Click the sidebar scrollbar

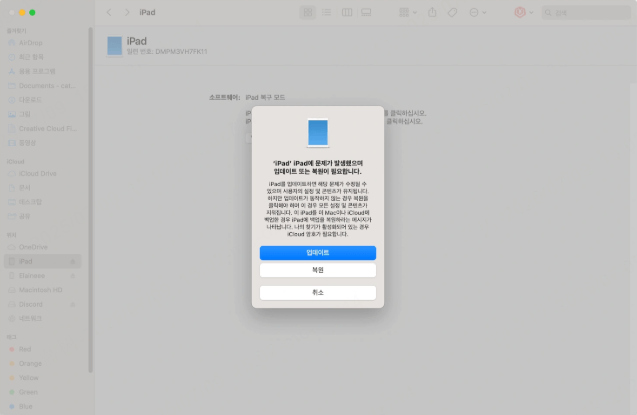click(90, 200)
